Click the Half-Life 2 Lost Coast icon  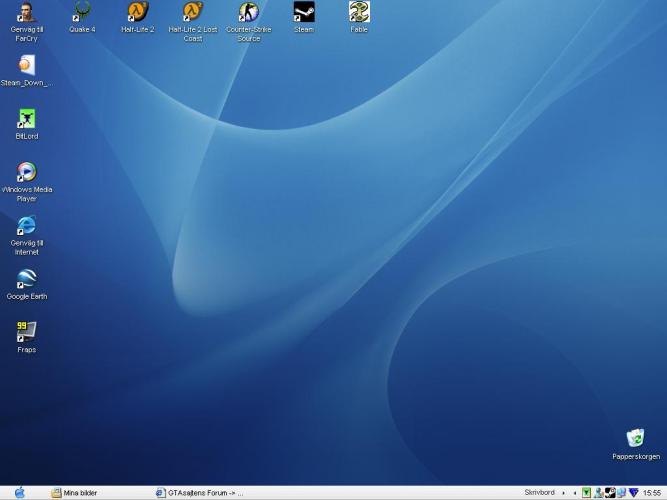coord(193,12)
